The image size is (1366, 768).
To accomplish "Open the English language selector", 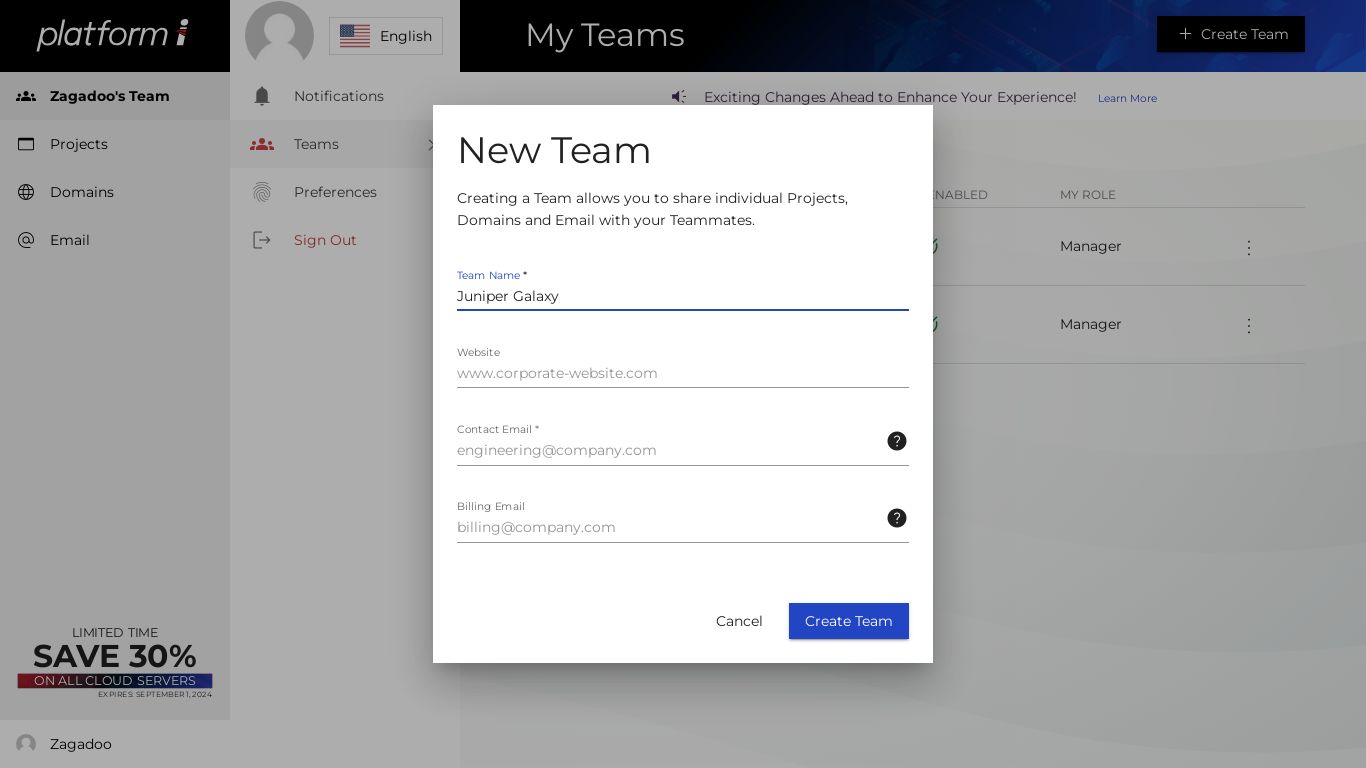I will click(386, 36).
